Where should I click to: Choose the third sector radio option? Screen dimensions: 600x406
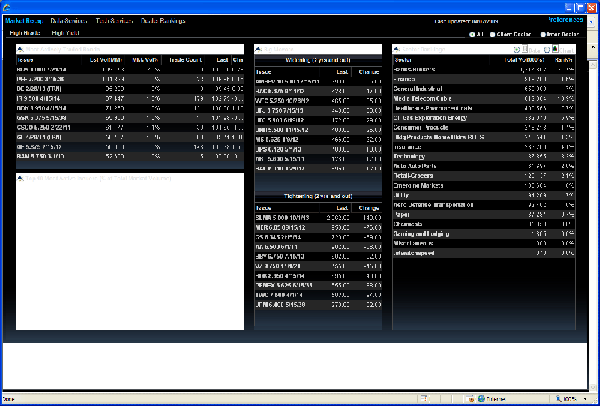point(541,34)
